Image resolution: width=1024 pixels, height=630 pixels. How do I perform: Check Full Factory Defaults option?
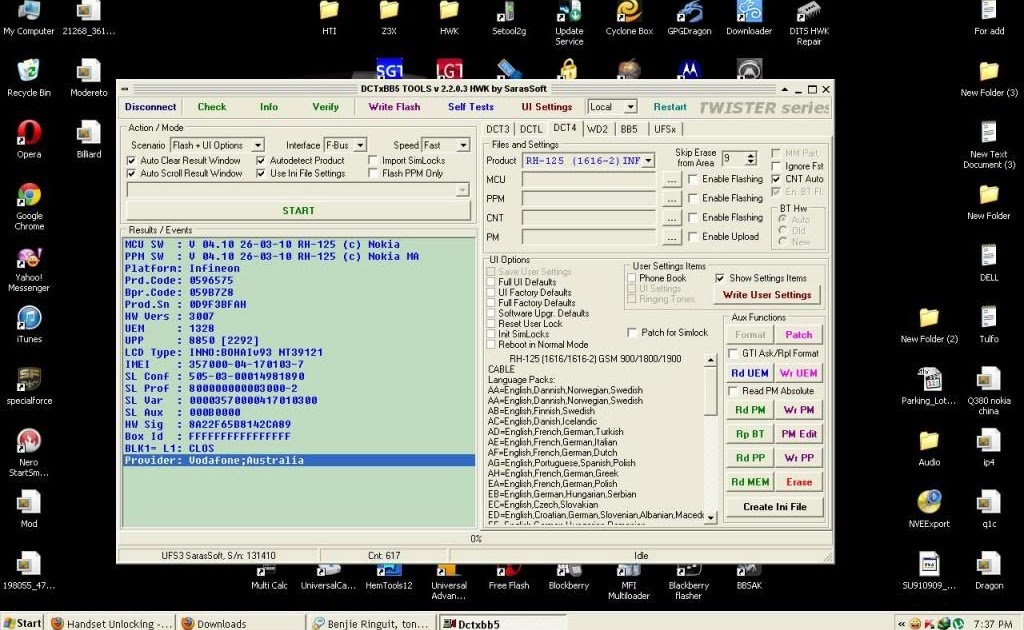point(490,303)
